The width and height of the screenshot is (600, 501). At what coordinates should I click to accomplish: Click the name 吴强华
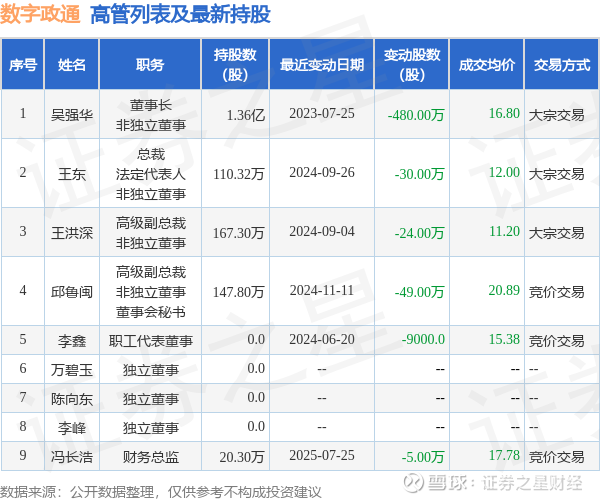(72, 115)
